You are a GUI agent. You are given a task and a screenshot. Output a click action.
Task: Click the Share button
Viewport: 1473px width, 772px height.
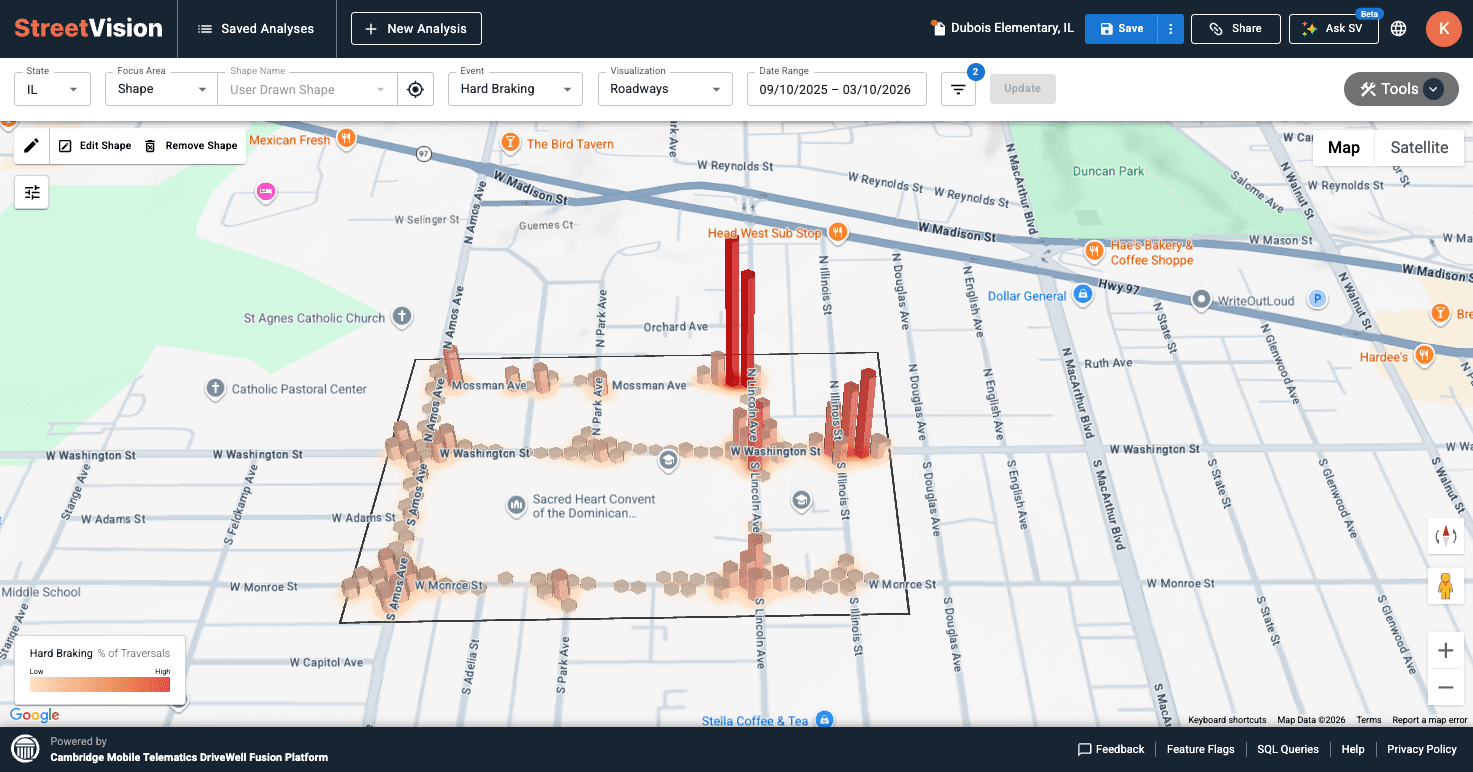coord(1235,29)
